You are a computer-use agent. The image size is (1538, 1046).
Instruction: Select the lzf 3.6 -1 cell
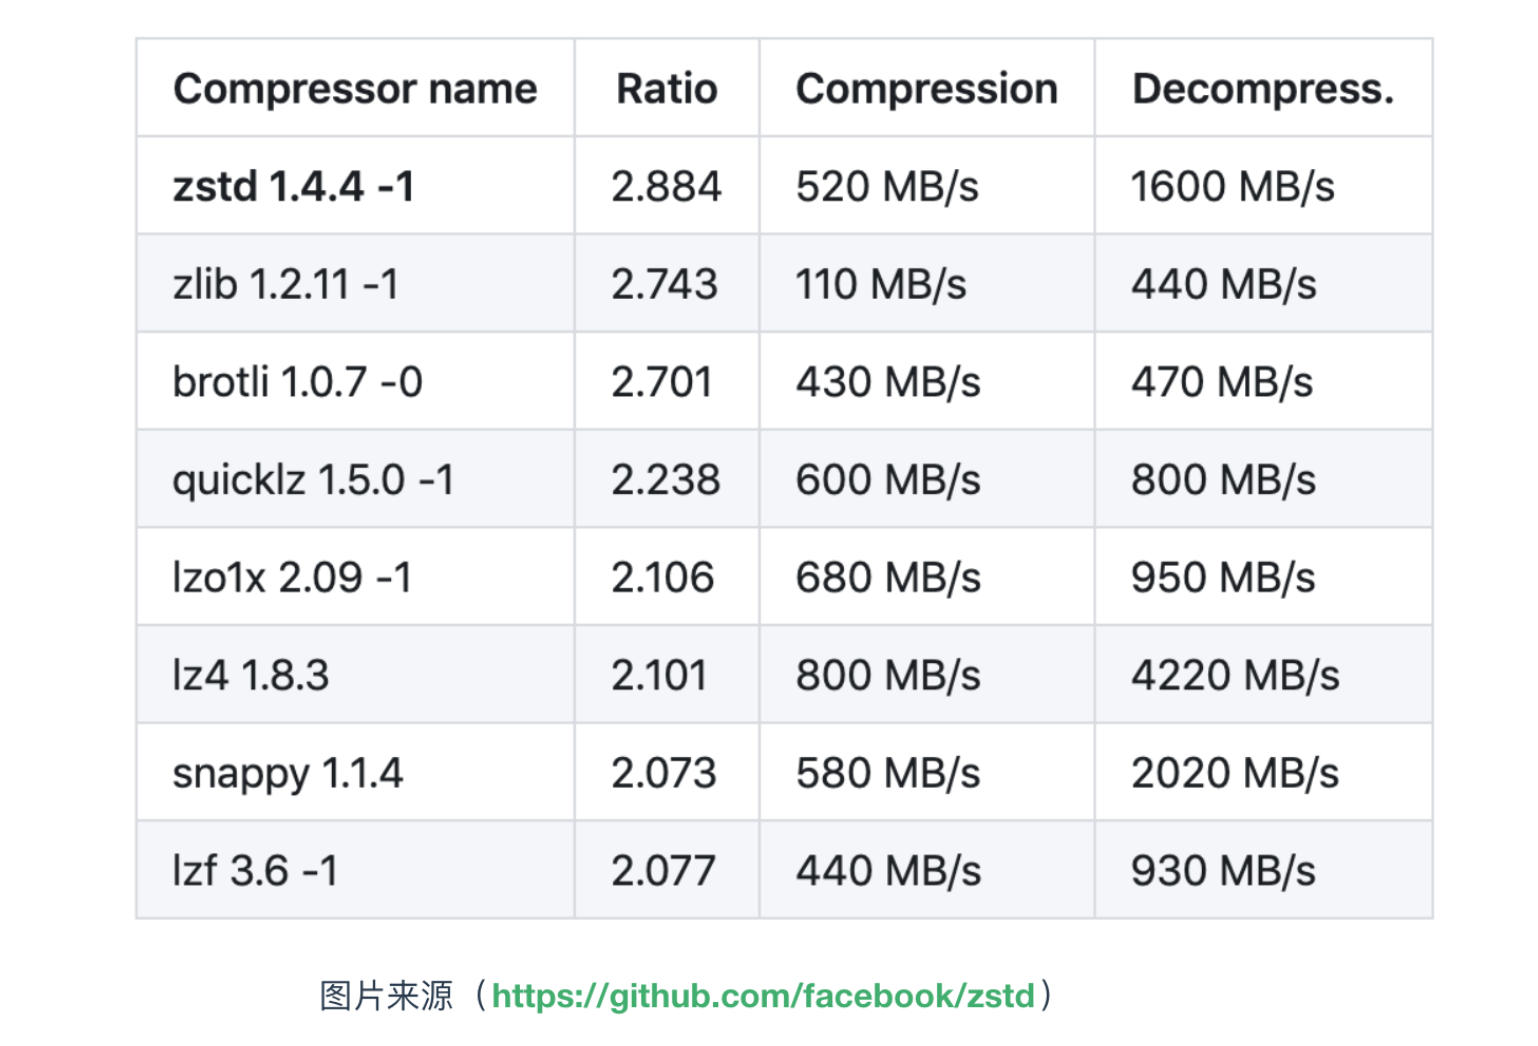click(x=355, y=870)
